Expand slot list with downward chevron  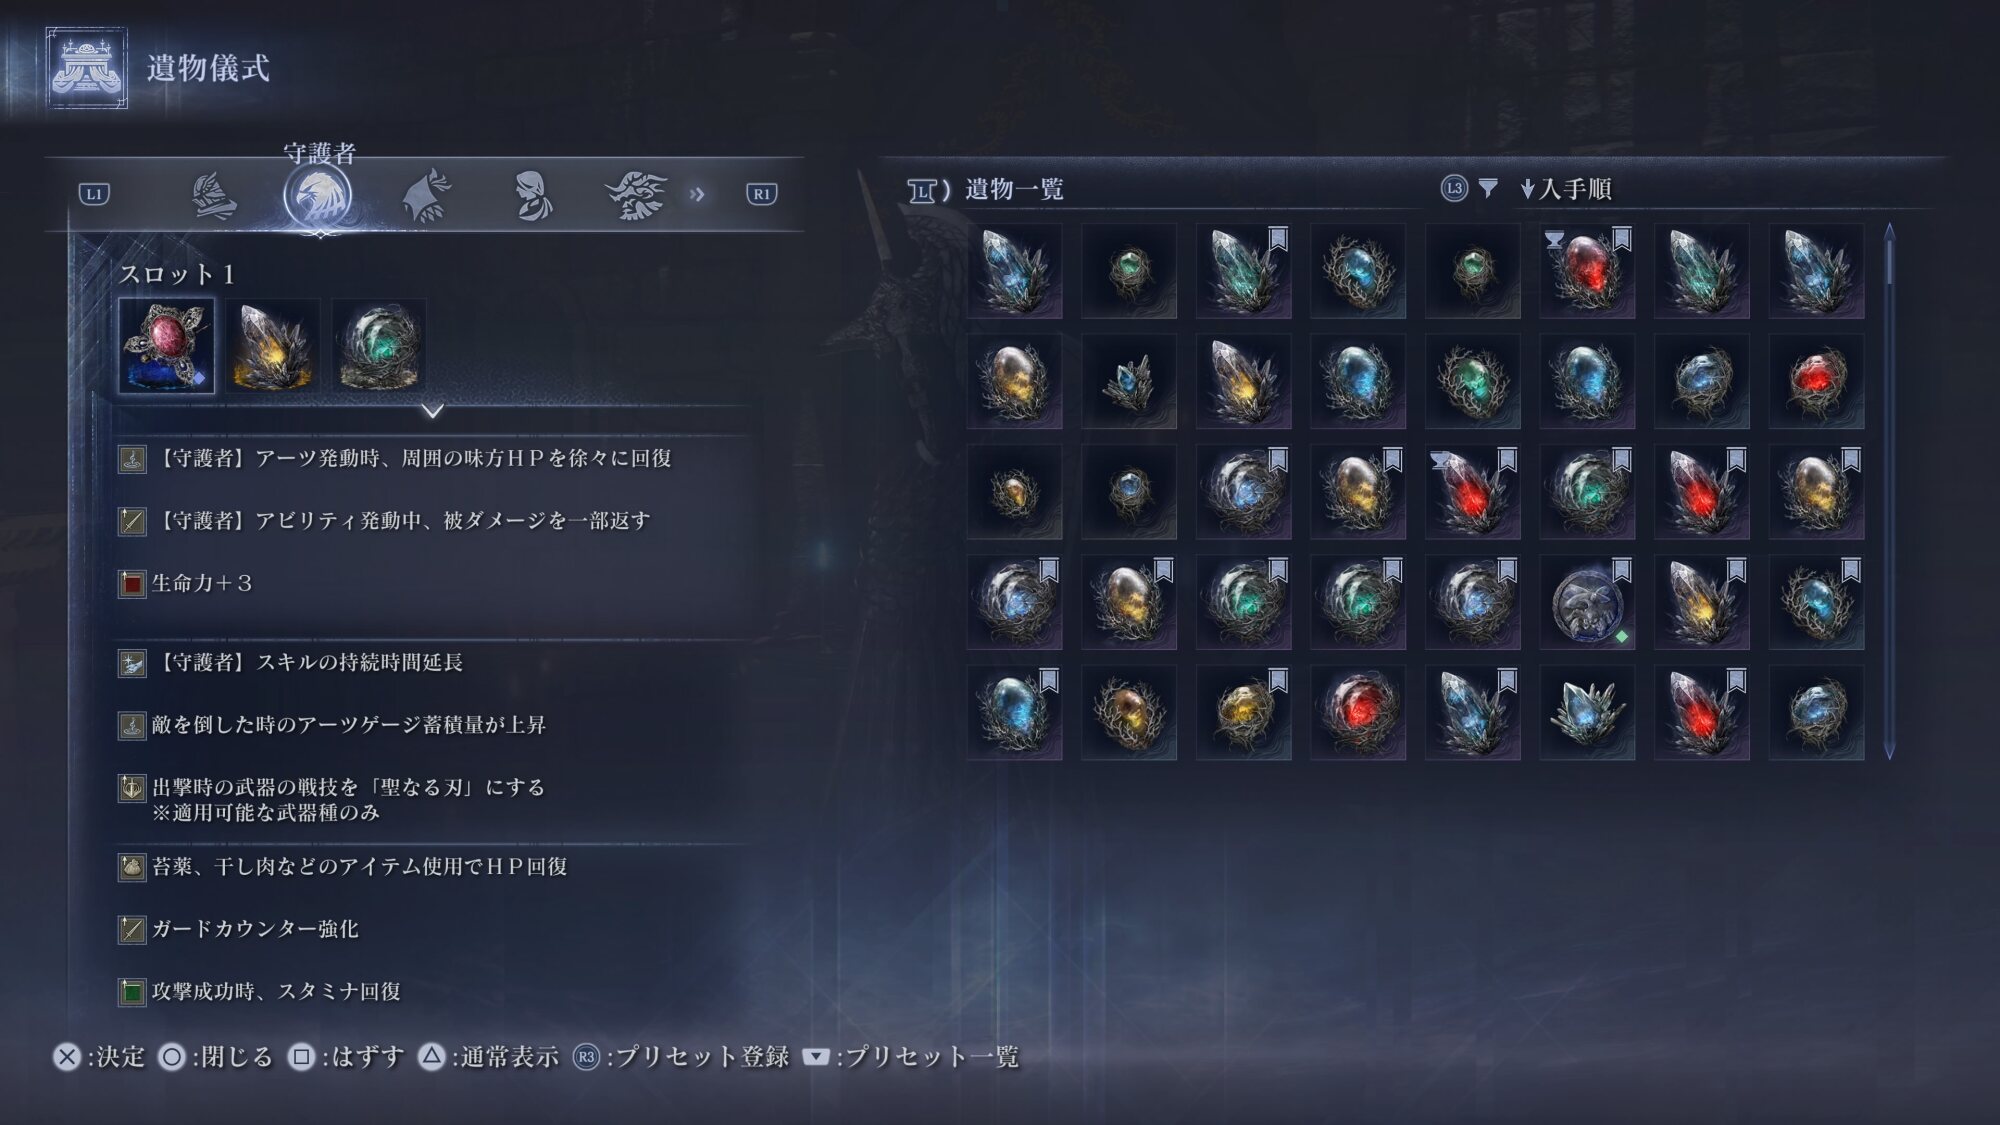click(432, 410)
